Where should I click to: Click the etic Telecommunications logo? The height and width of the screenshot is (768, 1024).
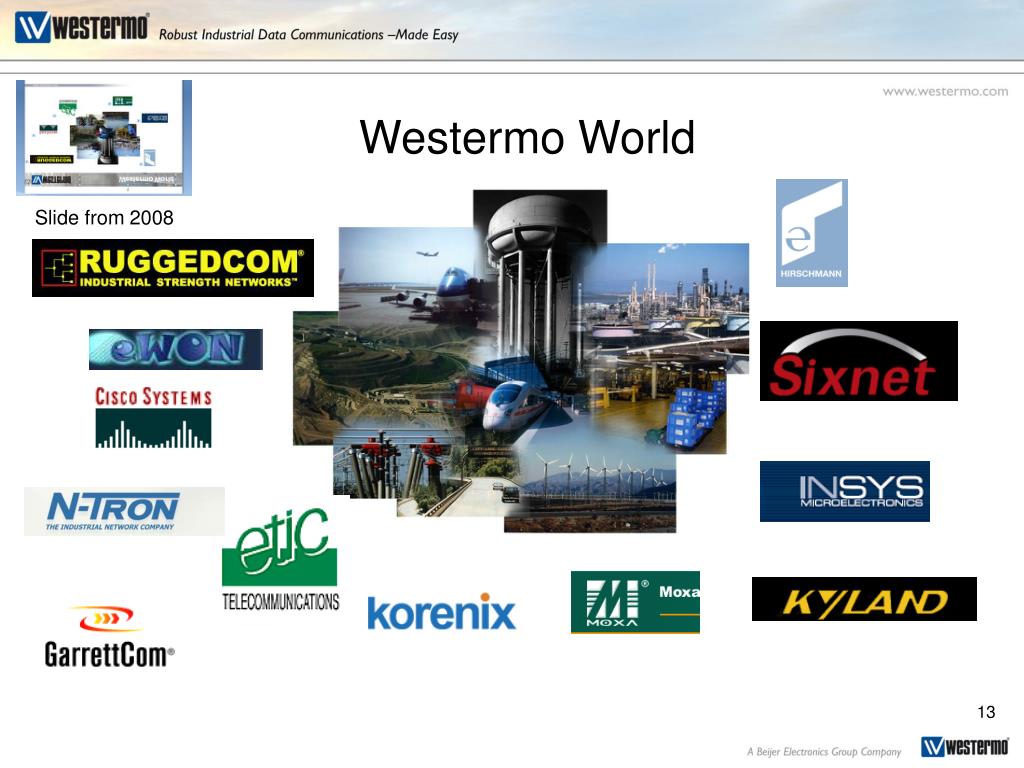pos(280,560)
